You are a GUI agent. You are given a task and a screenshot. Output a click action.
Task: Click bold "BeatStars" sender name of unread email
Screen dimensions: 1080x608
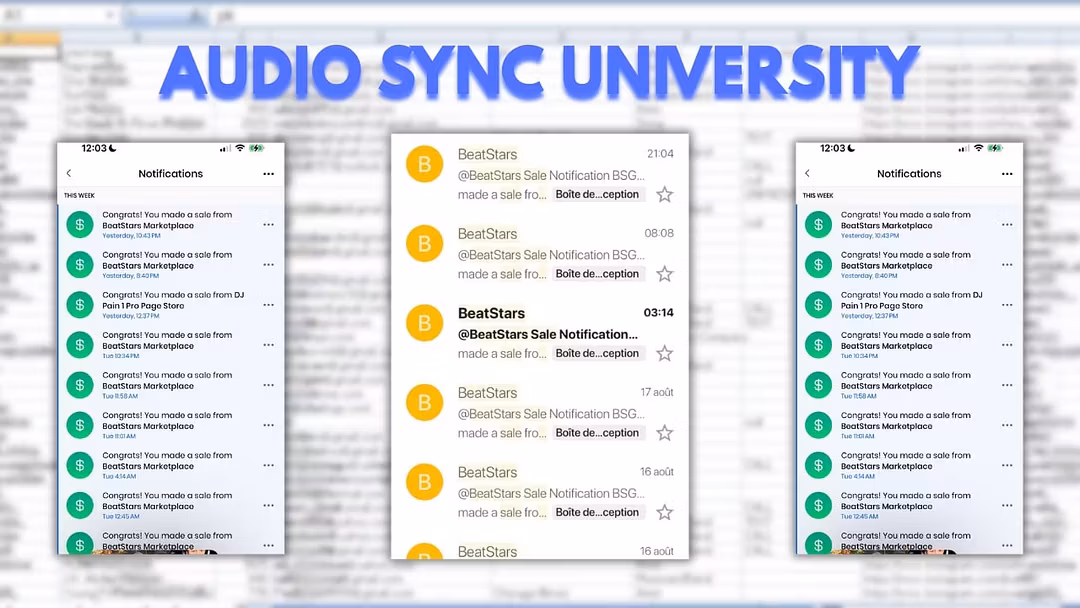pyautogui.click(x=491, y=313)
